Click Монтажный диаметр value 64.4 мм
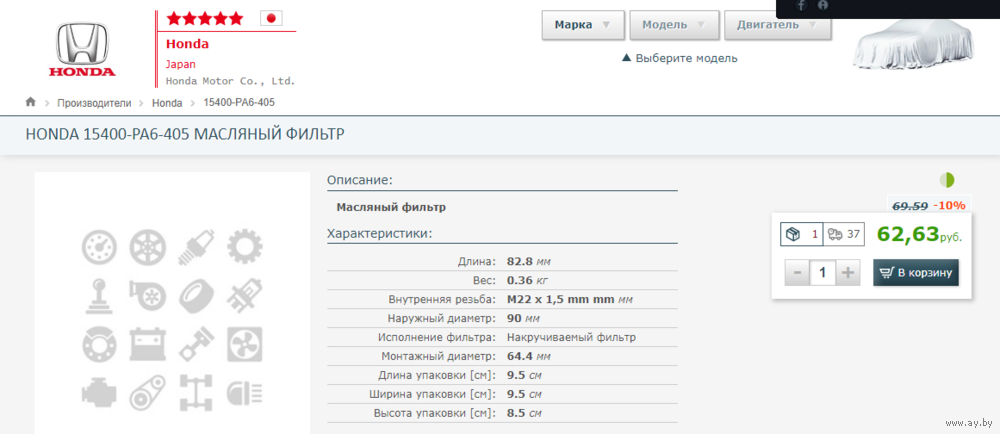1000x434 pixels. point(529,356)
